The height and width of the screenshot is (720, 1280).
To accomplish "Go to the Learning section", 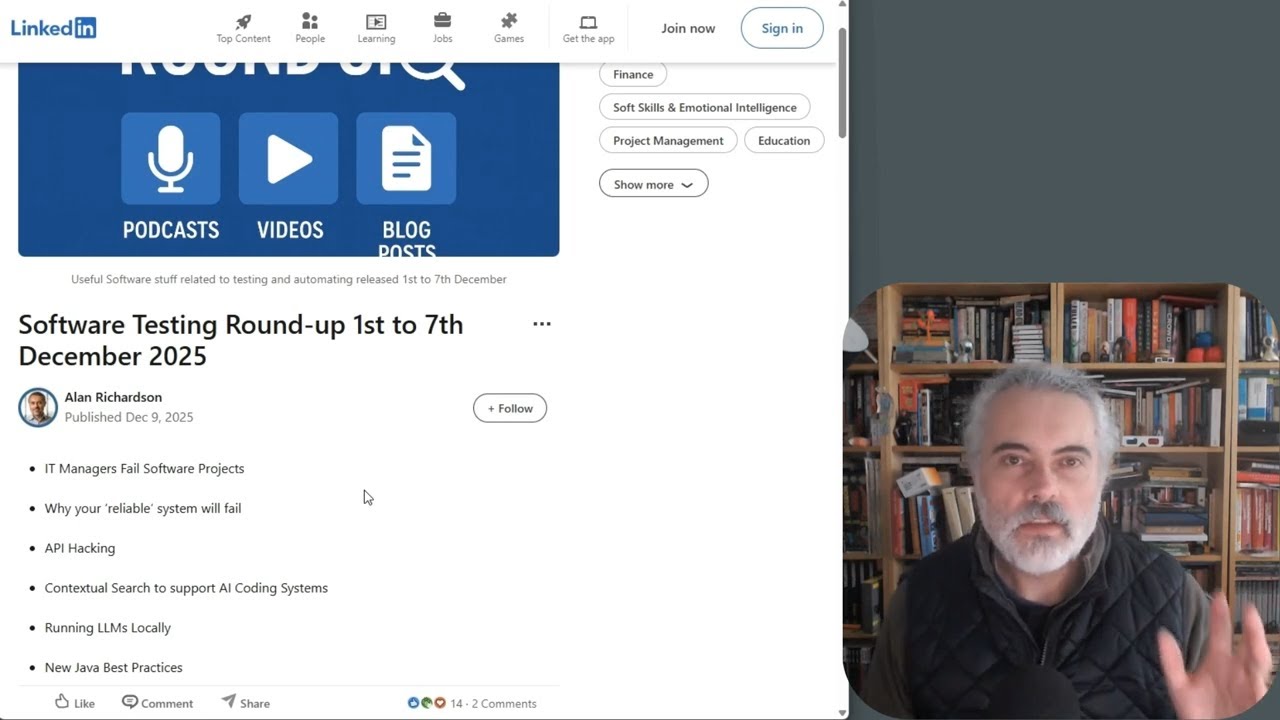I will (376, 28).
